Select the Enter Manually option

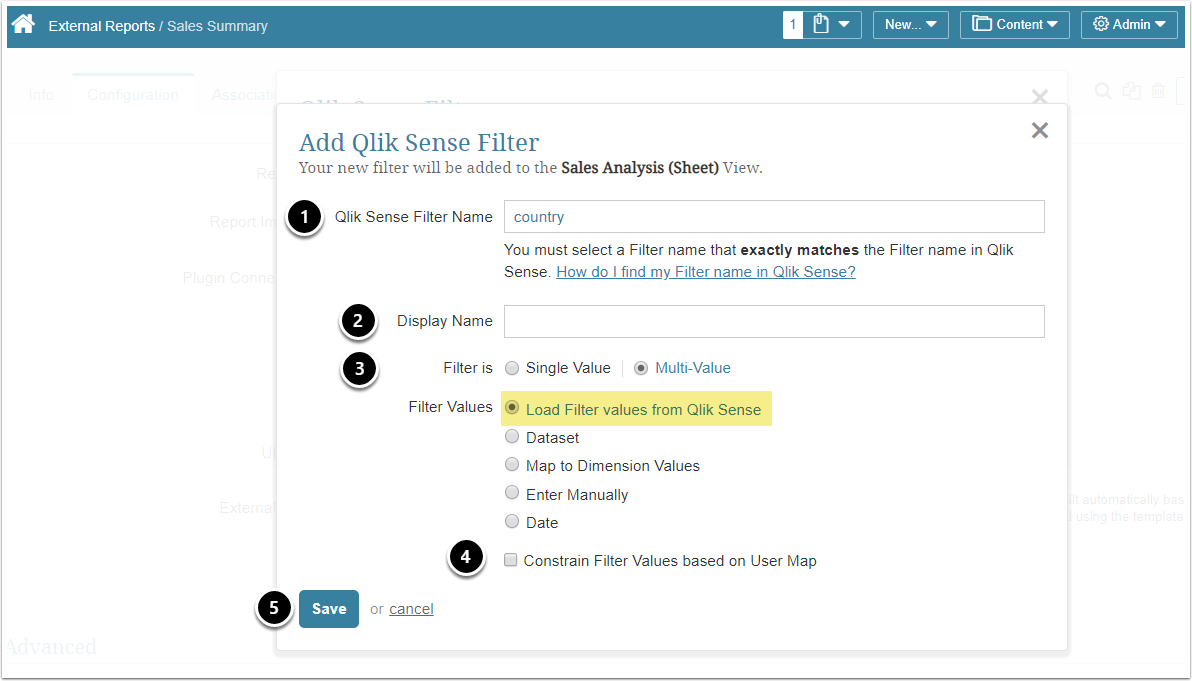coord(512,493)
